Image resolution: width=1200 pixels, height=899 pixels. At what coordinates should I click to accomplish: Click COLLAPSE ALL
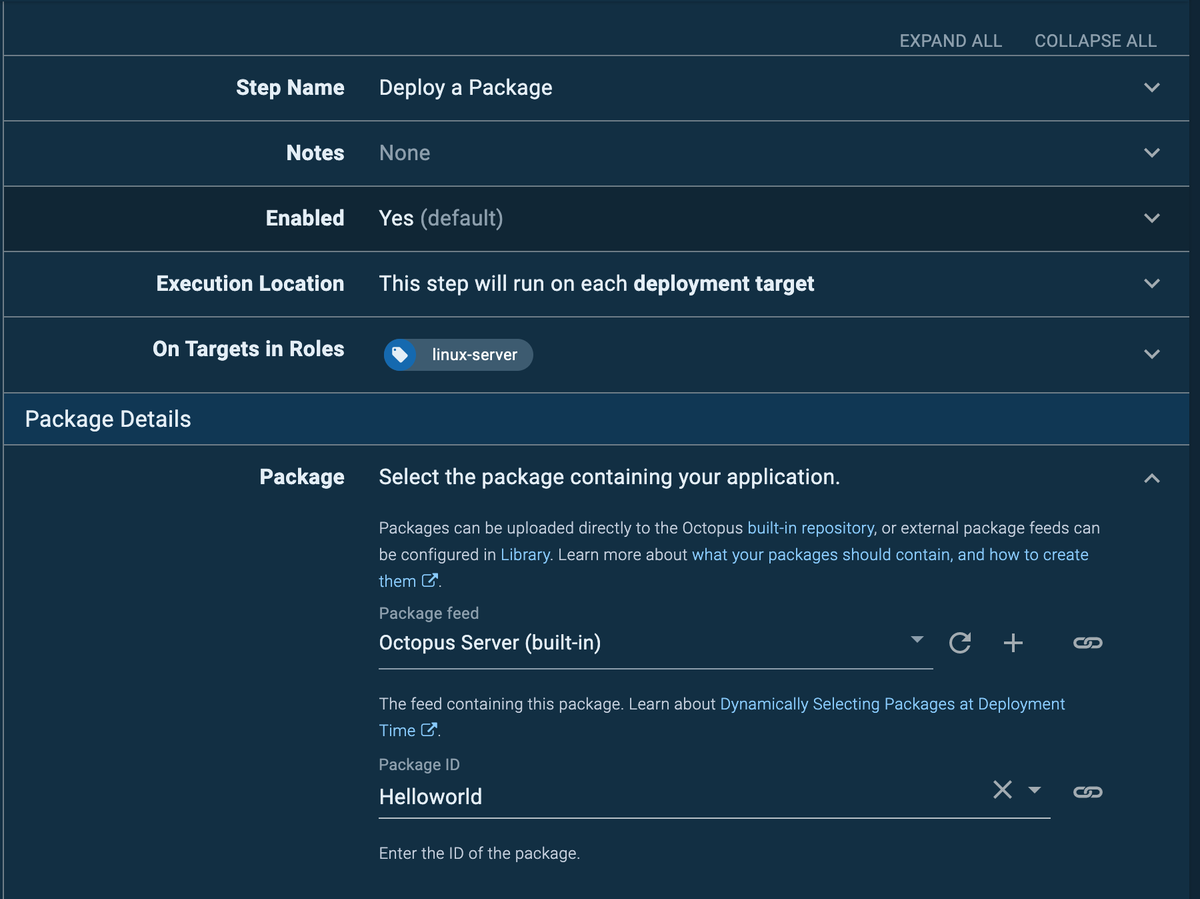[1095, 41]
